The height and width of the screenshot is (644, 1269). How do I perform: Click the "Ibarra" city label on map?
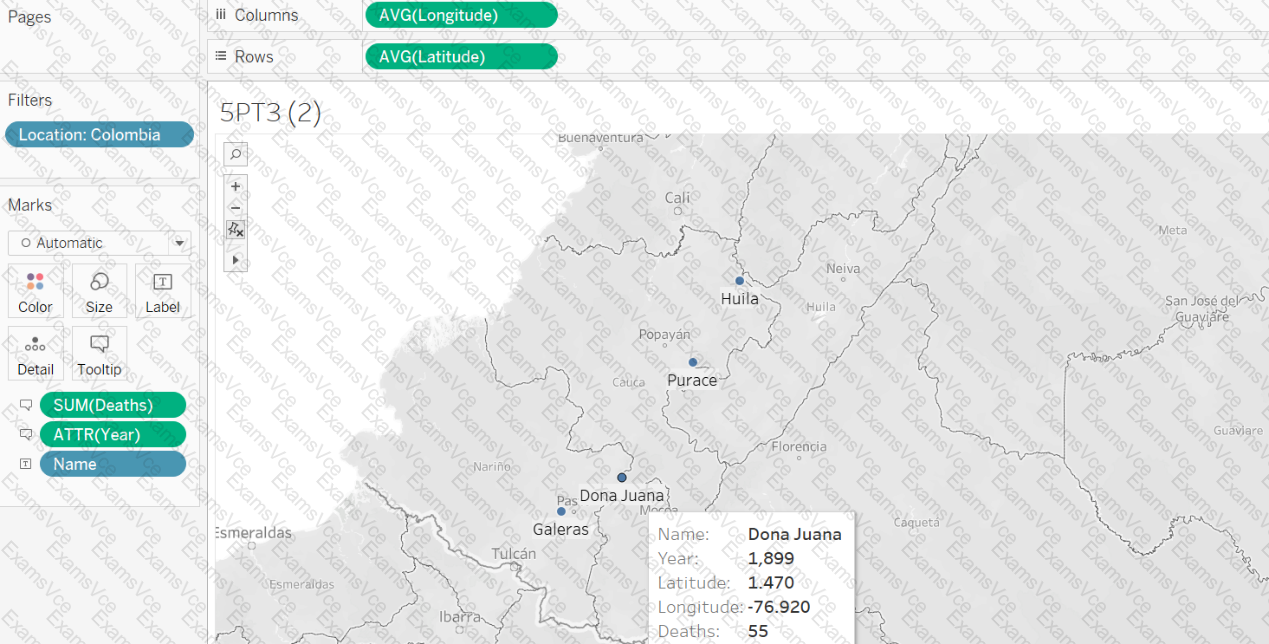pyautogui.click(x=460, y=617)
